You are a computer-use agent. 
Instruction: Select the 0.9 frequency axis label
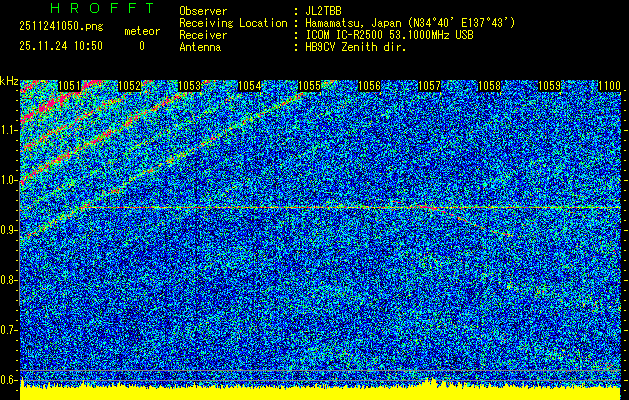tap(9, 230)
